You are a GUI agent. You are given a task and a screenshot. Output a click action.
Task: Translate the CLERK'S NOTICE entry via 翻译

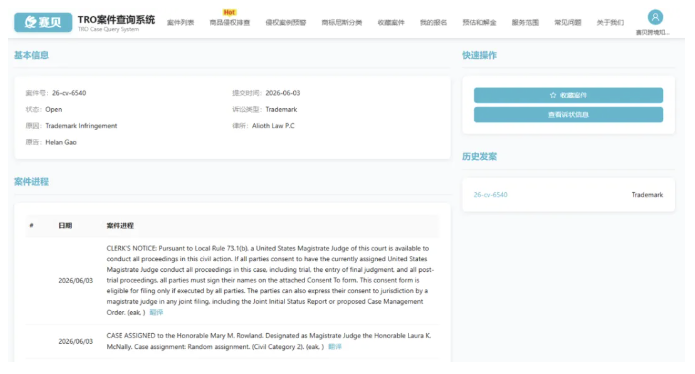(156, 312)
